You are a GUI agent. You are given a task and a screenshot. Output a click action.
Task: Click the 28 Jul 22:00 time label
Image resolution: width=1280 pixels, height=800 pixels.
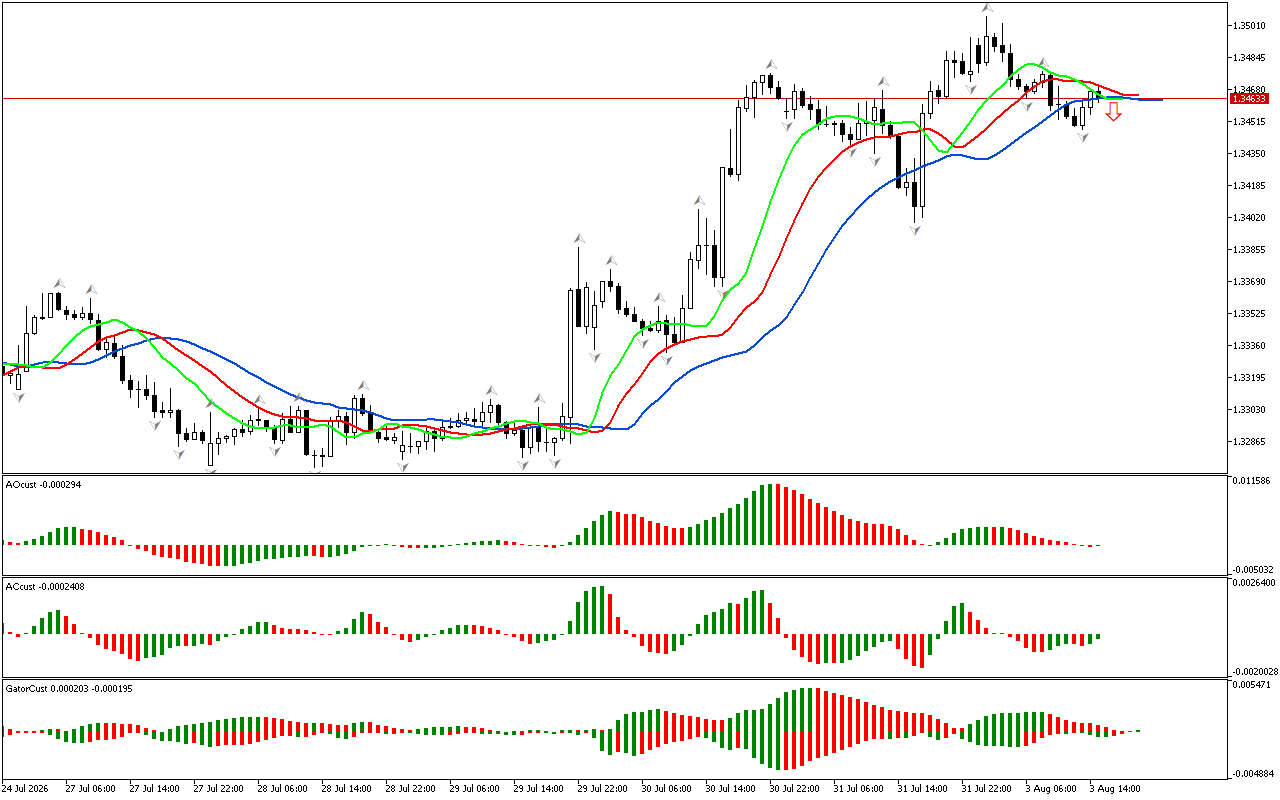(x=409, y=788)
